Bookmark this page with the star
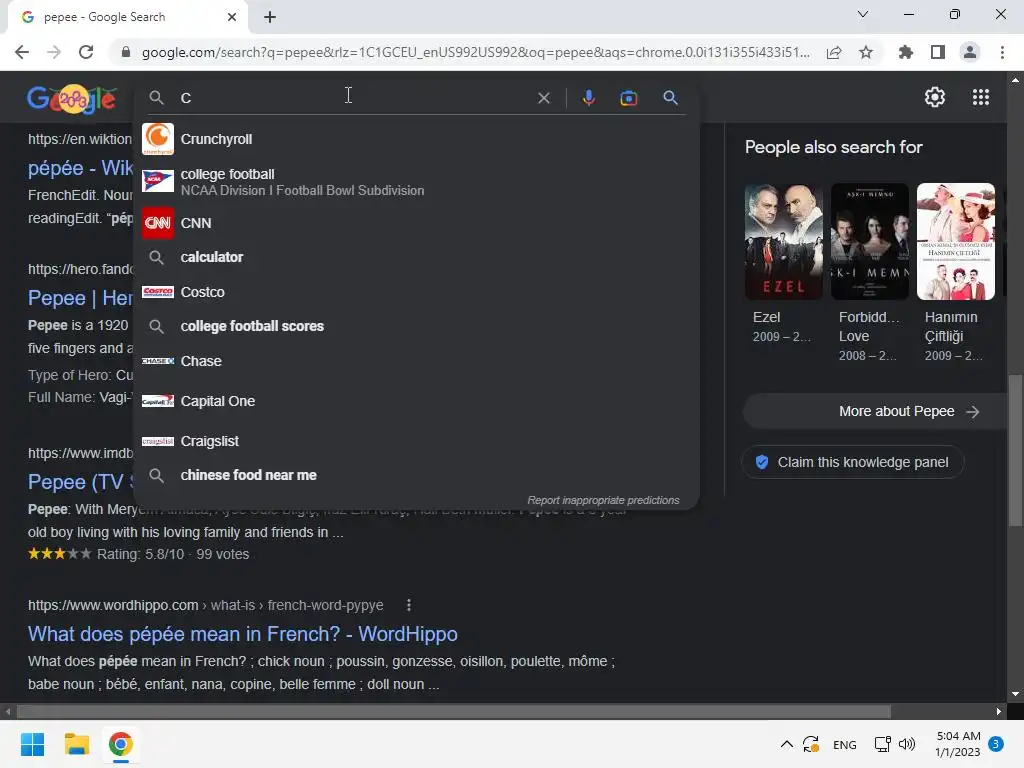 866,52
